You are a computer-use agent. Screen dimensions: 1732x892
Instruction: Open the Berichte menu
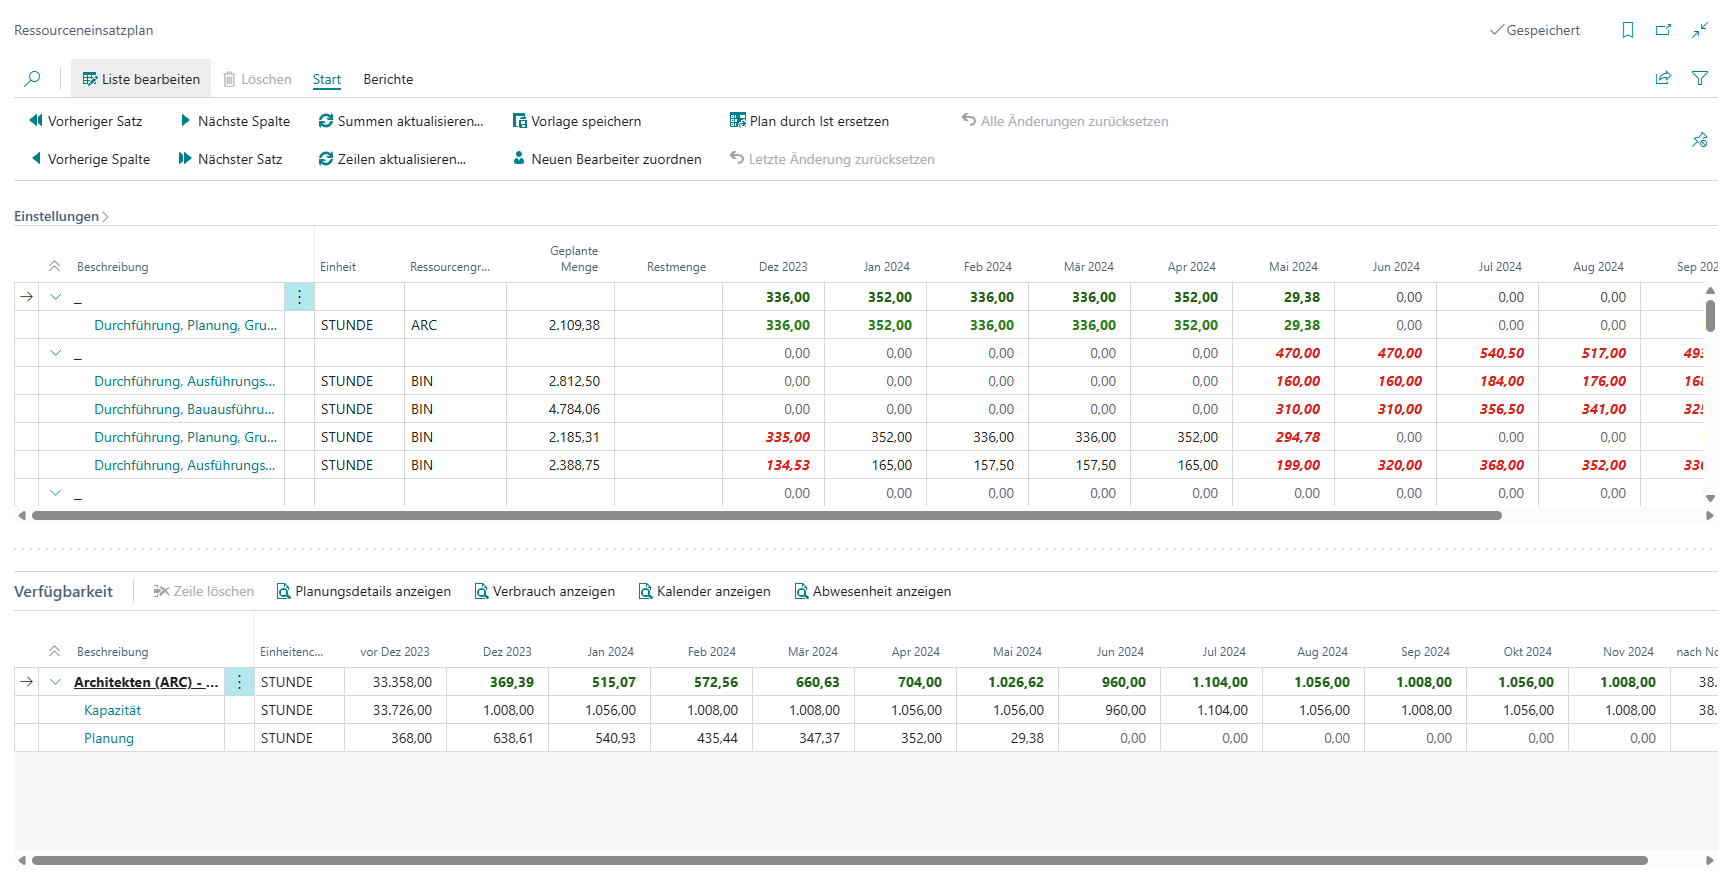coord(388,79)
